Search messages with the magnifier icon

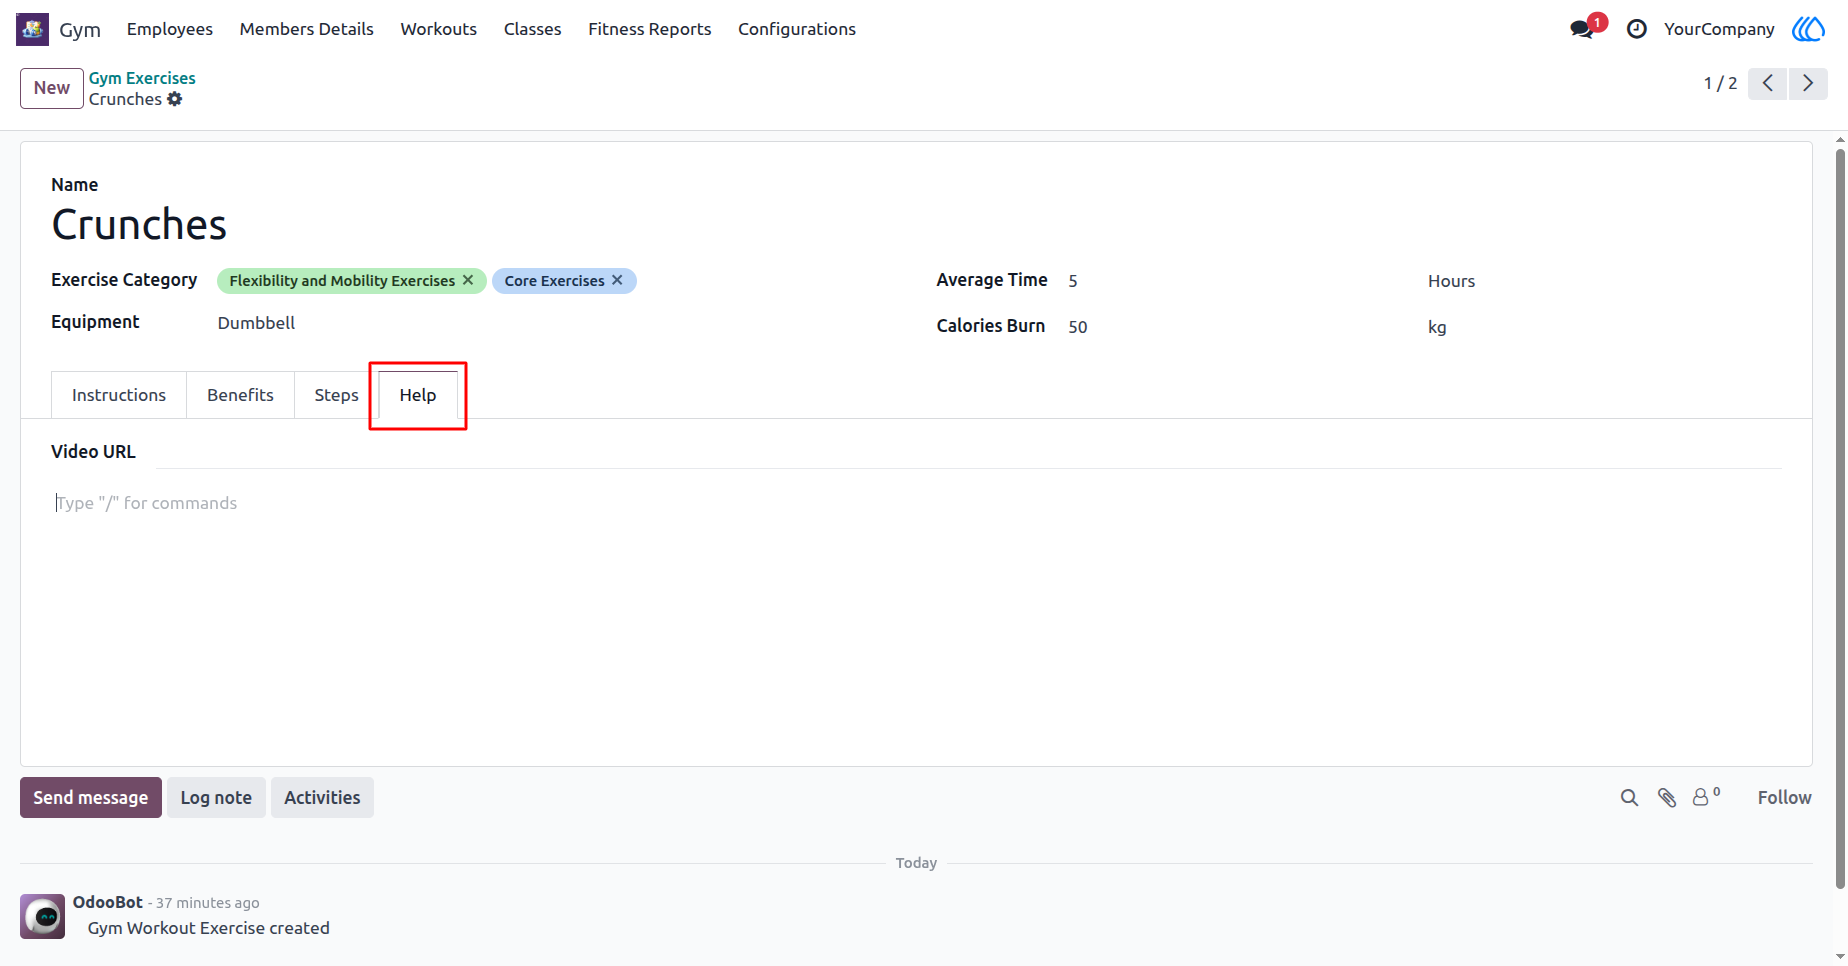[1630, 797]
